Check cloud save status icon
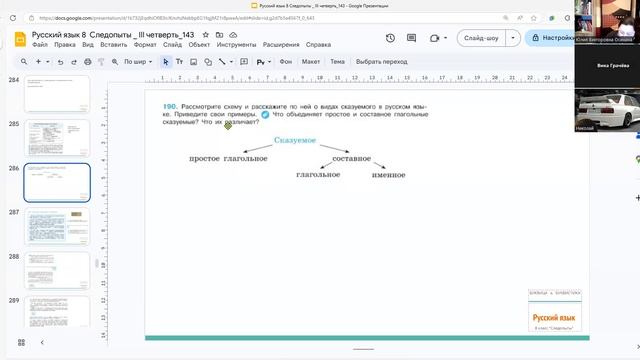 coord(233,35)
